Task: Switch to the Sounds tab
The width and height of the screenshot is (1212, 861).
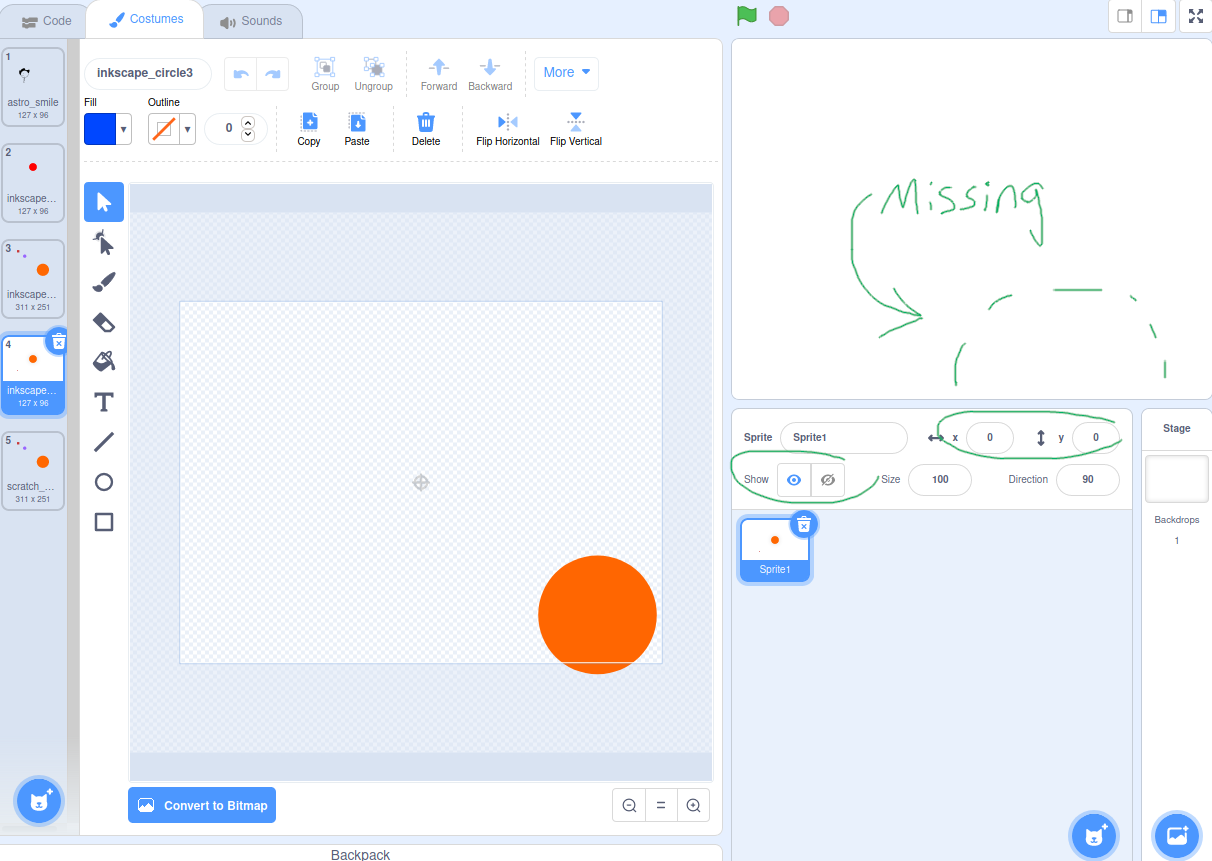Action: click(251, 20)
